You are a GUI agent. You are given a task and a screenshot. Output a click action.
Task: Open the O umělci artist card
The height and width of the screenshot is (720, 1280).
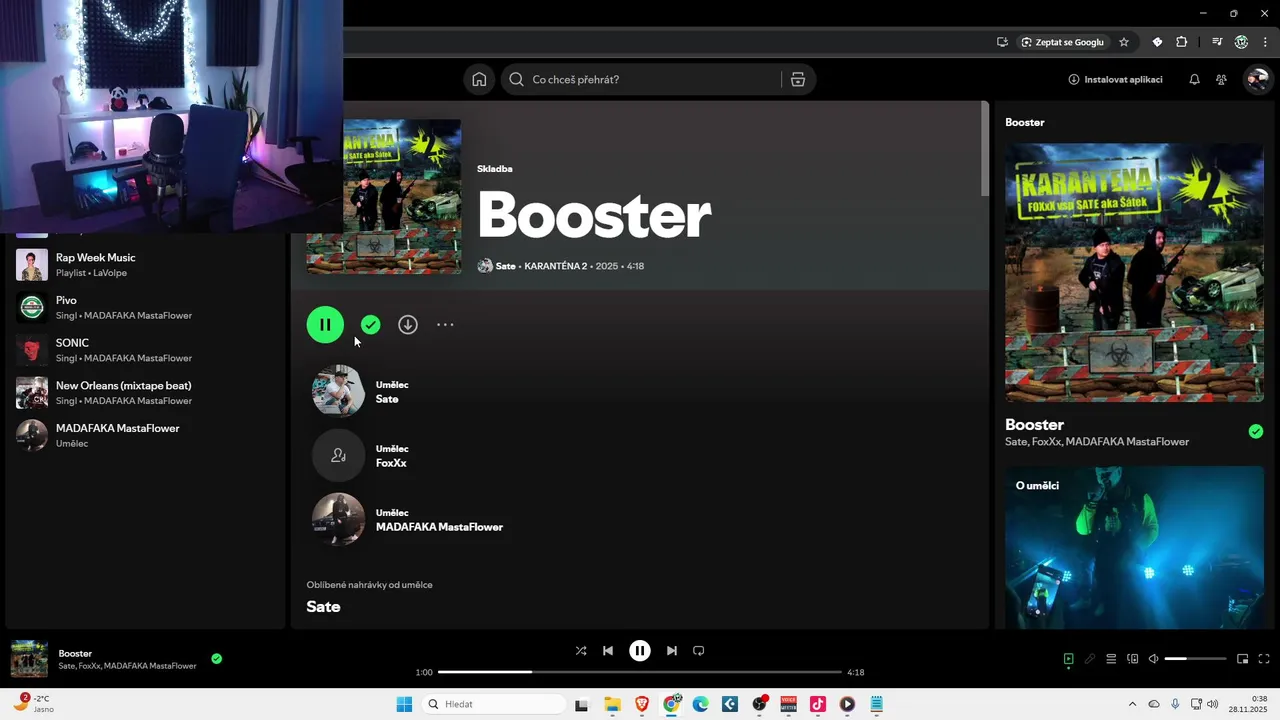click(1134, 547)
